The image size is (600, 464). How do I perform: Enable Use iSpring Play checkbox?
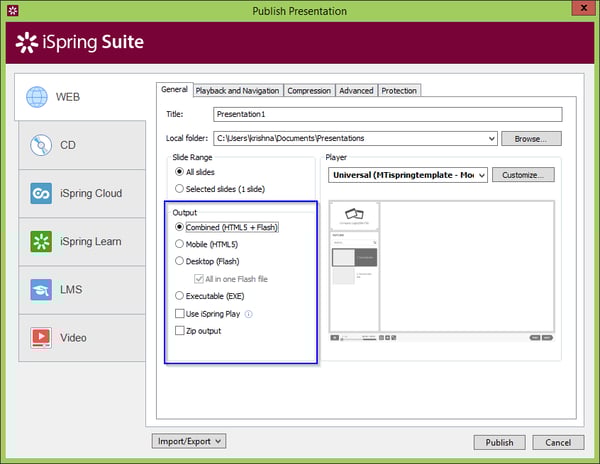pyautogui.click(x=179, y=314)
